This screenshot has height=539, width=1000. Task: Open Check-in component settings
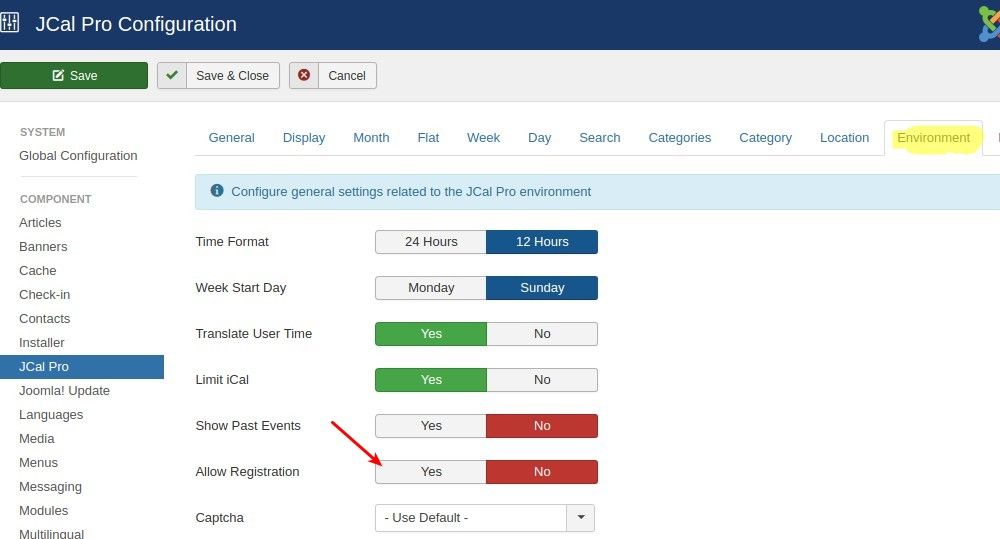point(45,295)
